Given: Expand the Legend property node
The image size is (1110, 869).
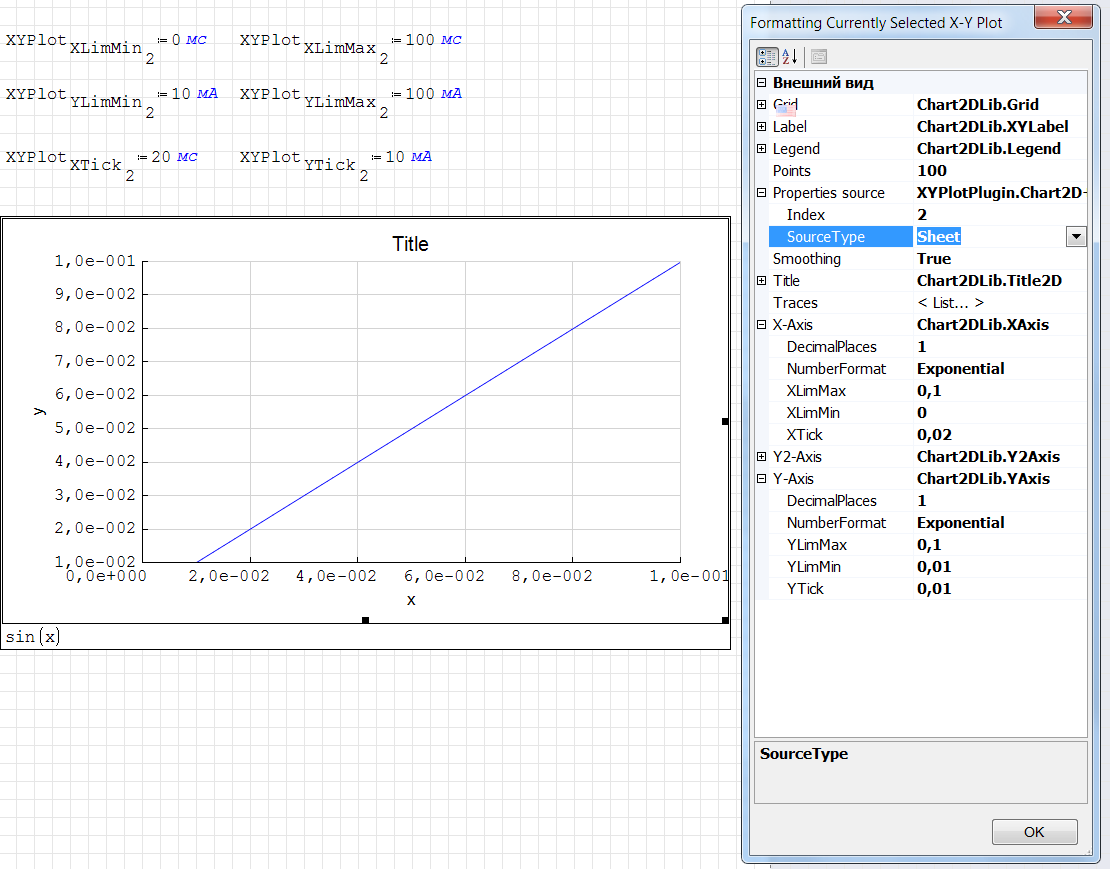Looking at the screenshot, I should pos(762,149).
